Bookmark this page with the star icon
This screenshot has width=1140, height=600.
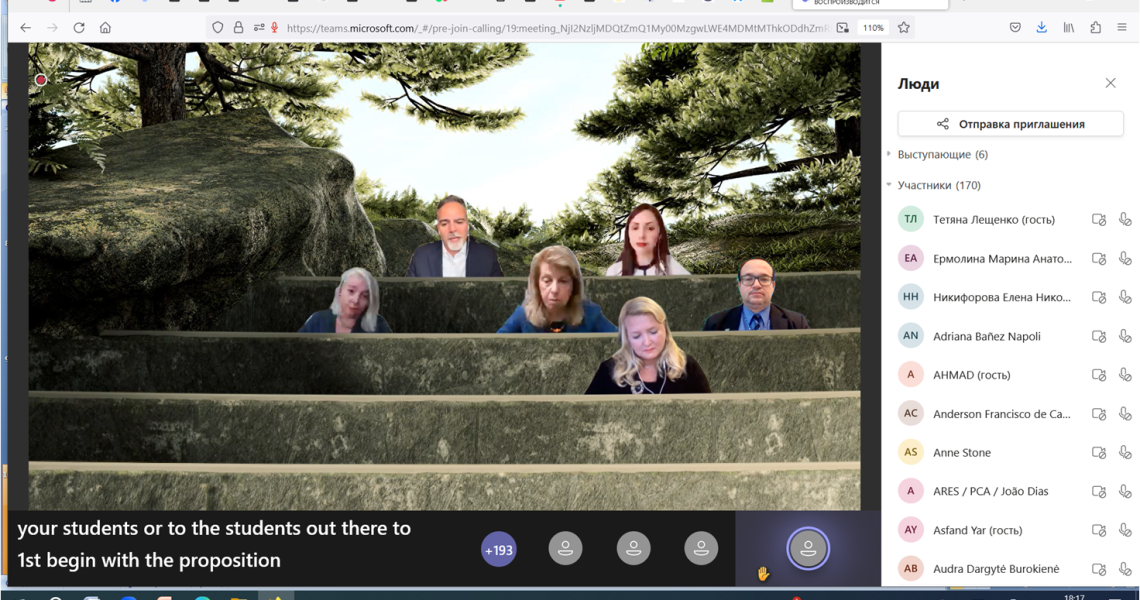(904, 28)
